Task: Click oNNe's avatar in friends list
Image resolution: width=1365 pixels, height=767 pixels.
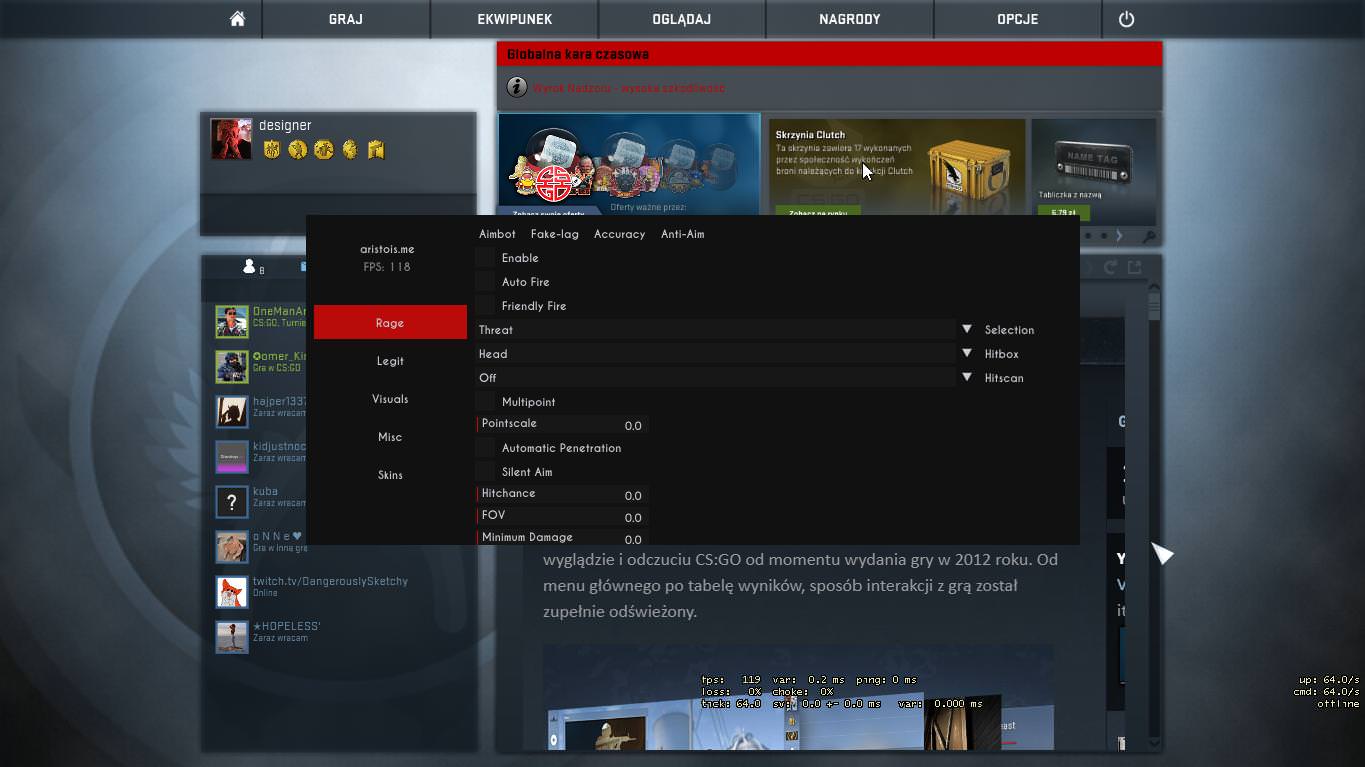Action: tap(232, 546)
